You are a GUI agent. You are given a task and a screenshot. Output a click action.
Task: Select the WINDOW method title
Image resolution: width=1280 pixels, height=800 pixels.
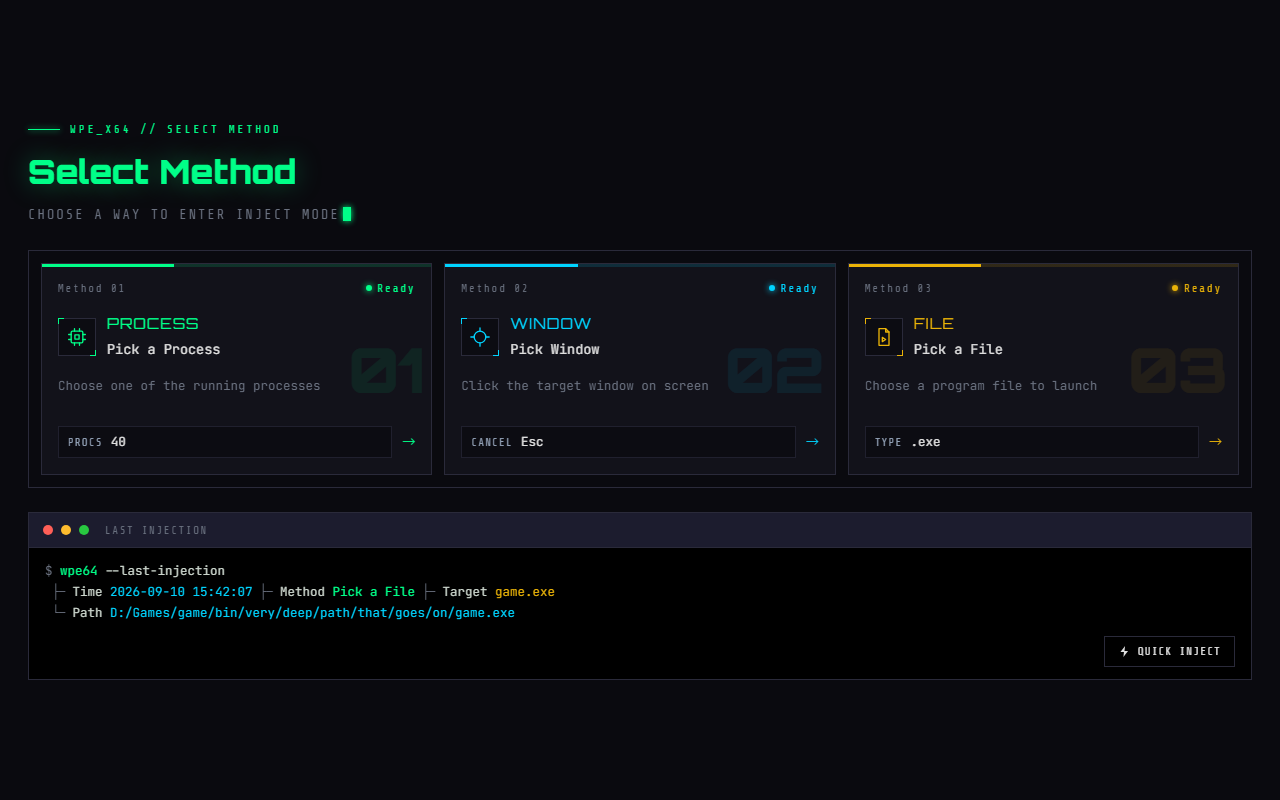pos(550,324)
